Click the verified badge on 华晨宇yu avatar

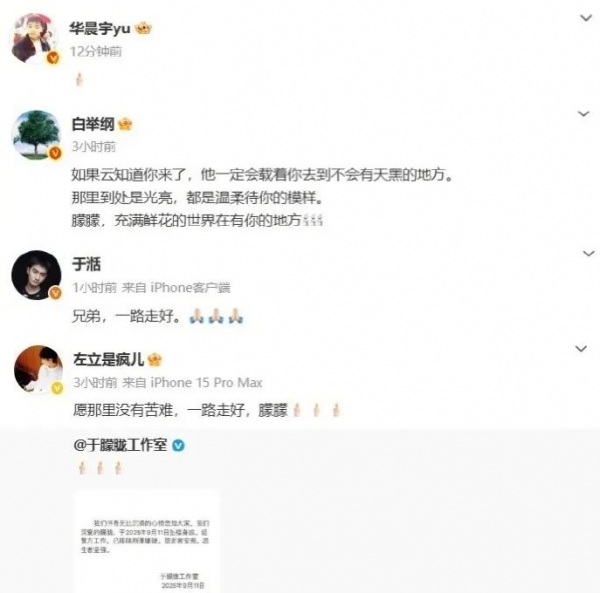tap(54, 58)
